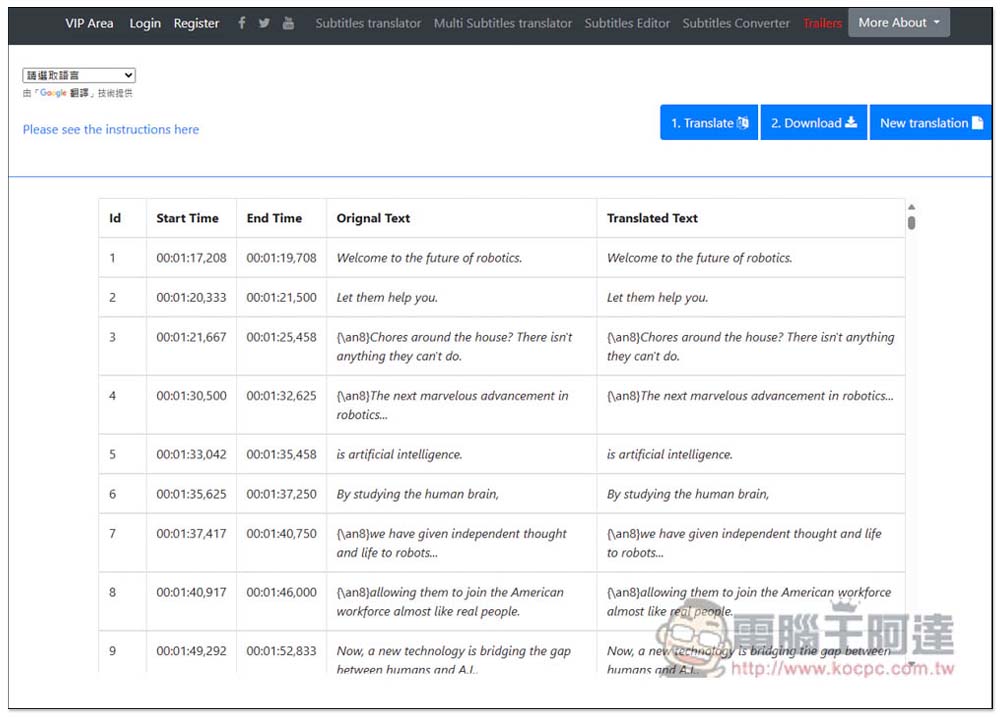Image resolution: width=1000 pixels, height=717 pixels.
Task: Expand the More About dropdown
Action: (899, 23)
